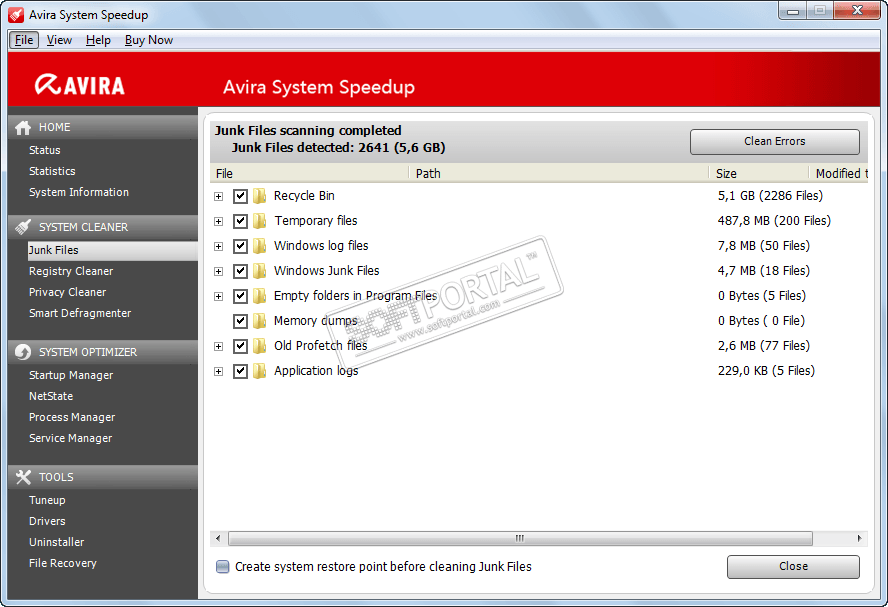Open Service Manager

(x=70, y=438)
